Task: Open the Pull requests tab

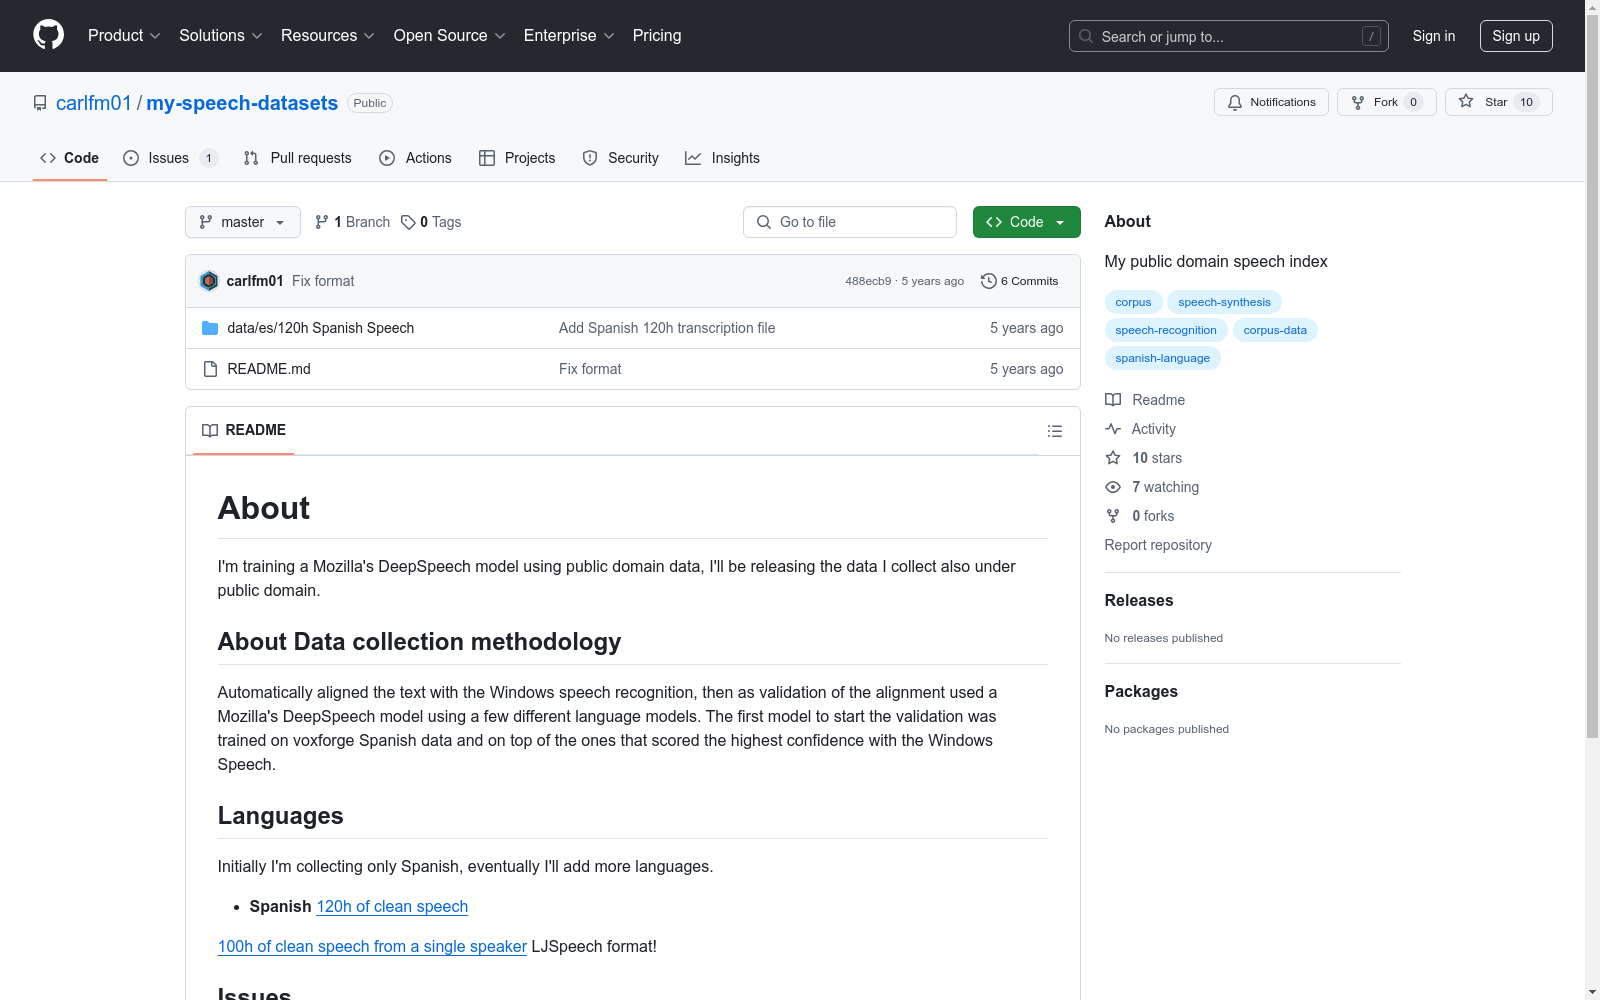Action: pyautogui.click(x=297, y=158)
